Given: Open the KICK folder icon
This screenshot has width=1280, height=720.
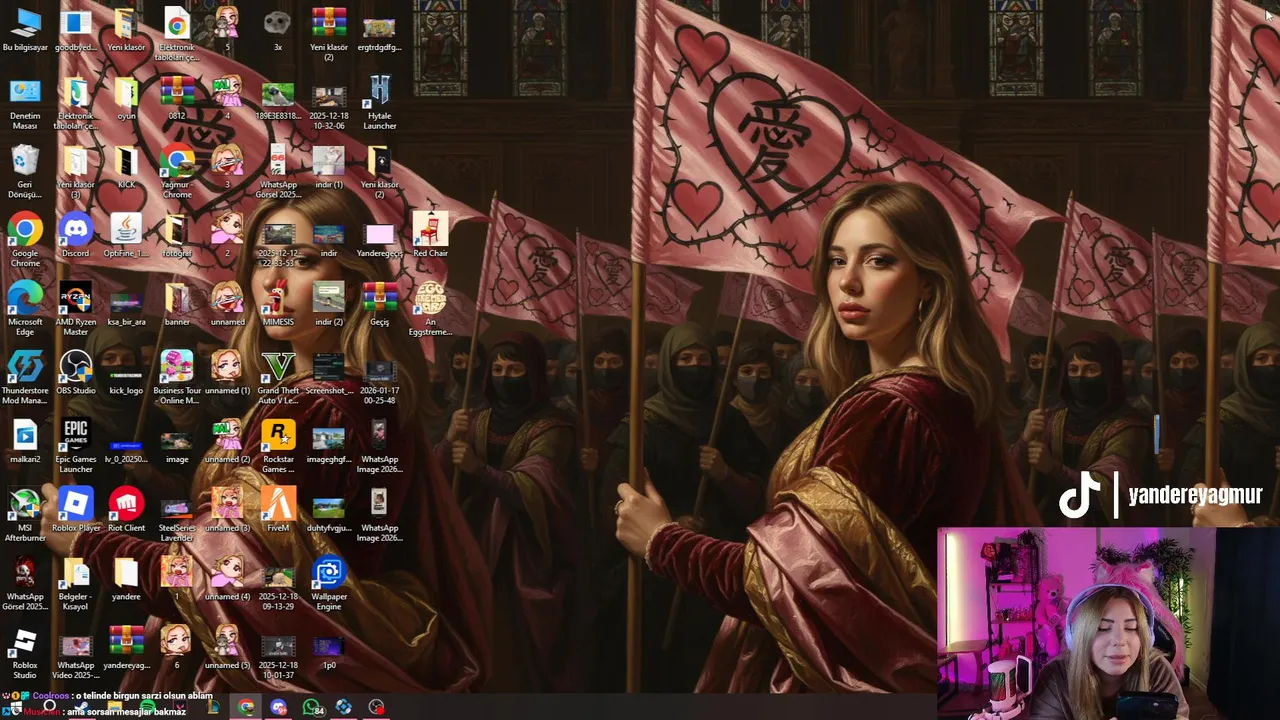Looking at the screenshot, I should pos(126,167).
